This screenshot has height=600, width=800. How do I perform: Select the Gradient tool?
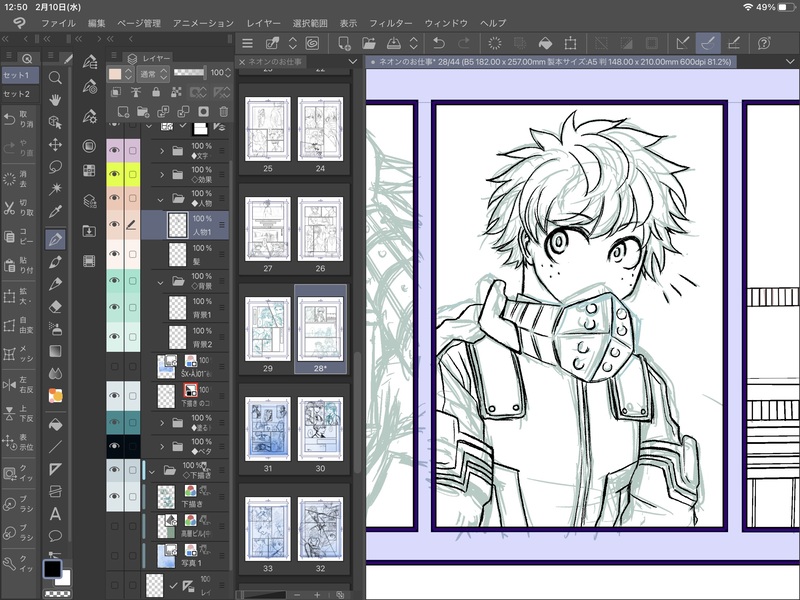[55, 351]
